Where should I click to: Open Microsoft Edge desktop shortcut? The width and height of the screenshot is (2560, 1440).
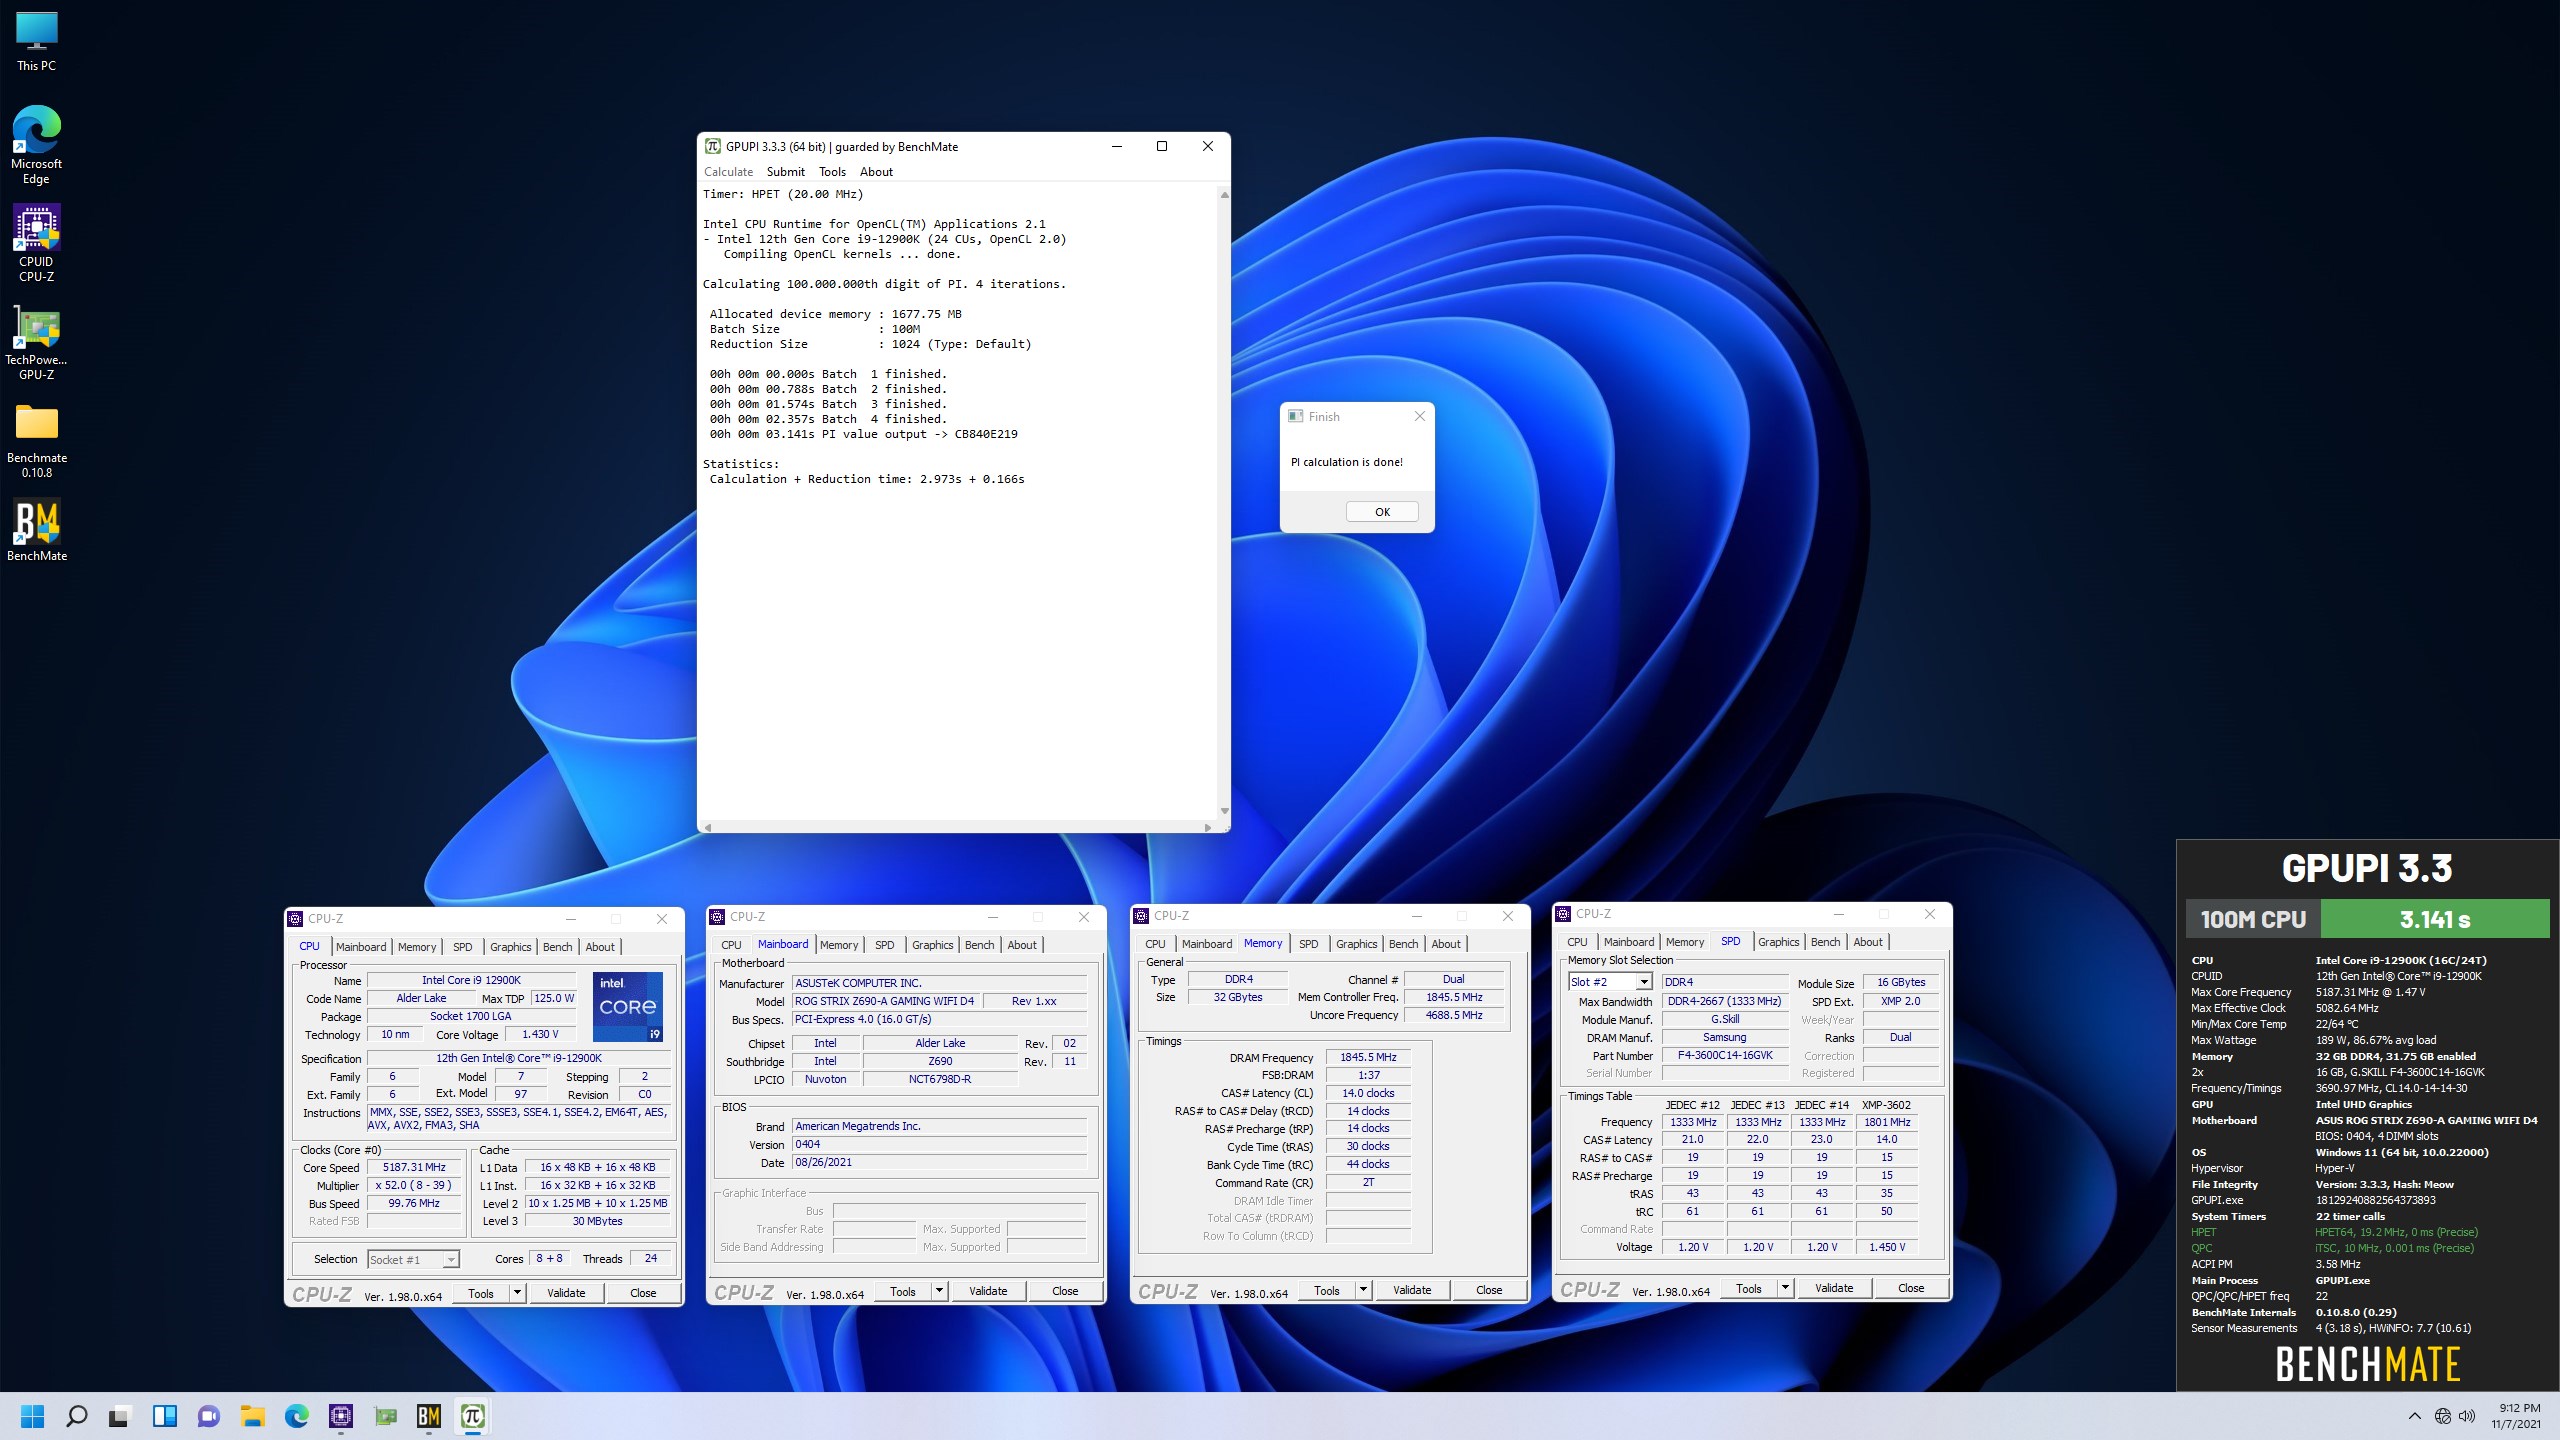[36, 145]
